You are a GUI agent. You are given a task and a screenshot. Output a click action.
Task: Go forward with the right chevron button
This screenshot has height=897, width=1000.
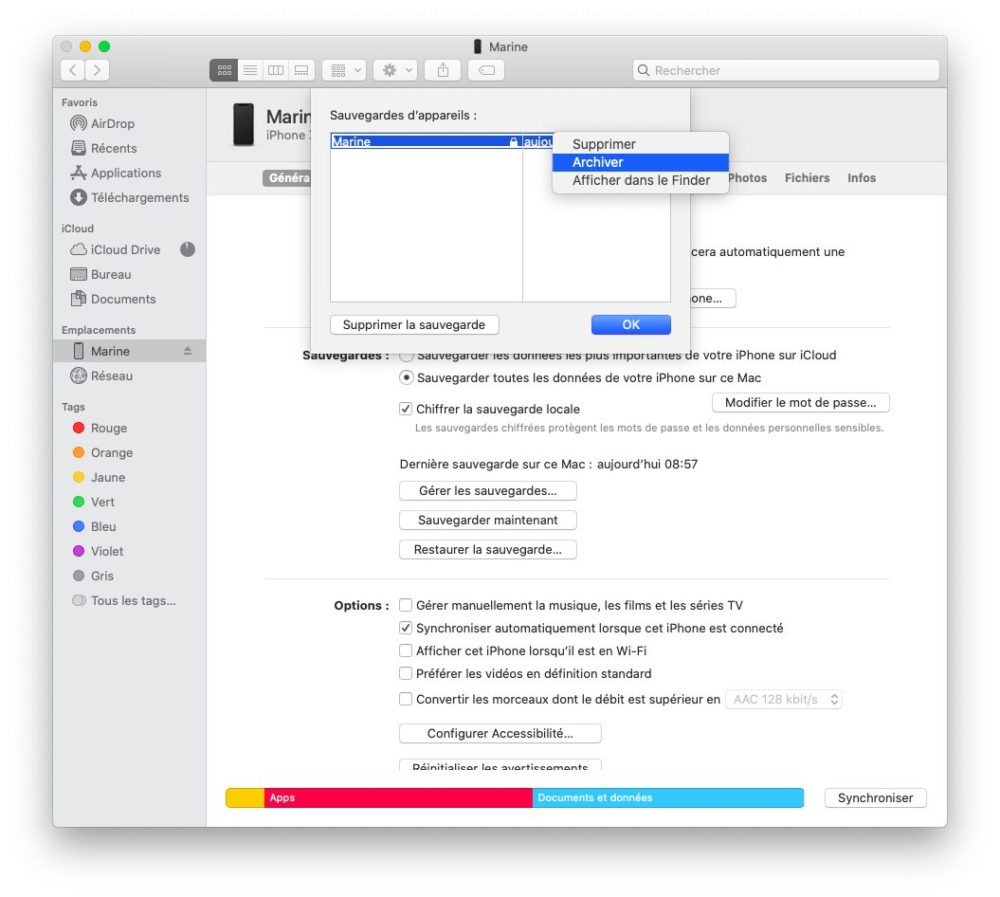97,70
